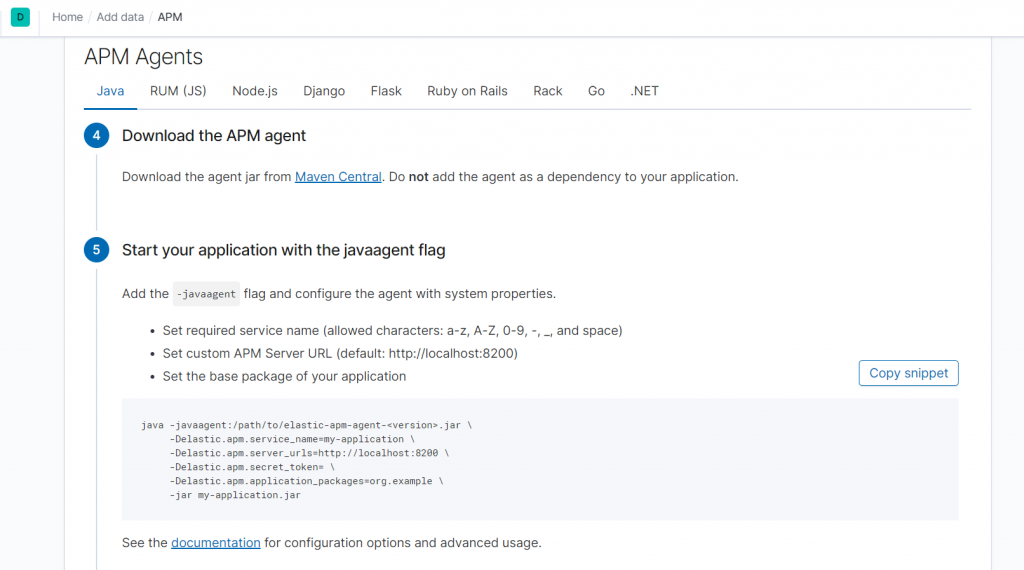Click the Set the base package bullet
1024x570 pixels.
284,377
